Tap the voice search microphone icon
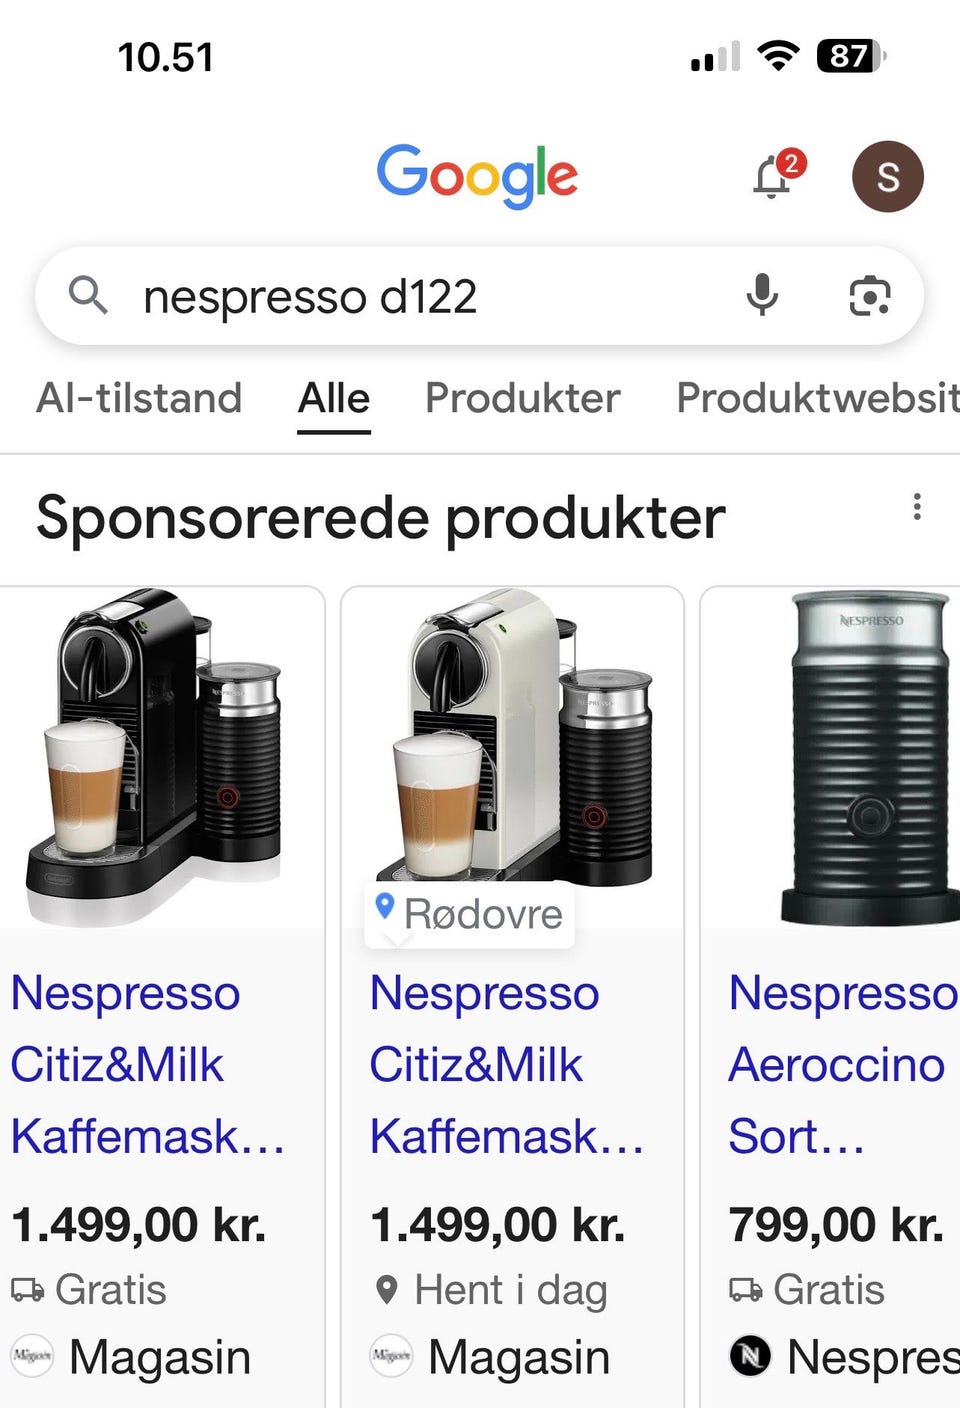Image resolution: width=960 pixels, height=1408 pixels. coord(762,296)
